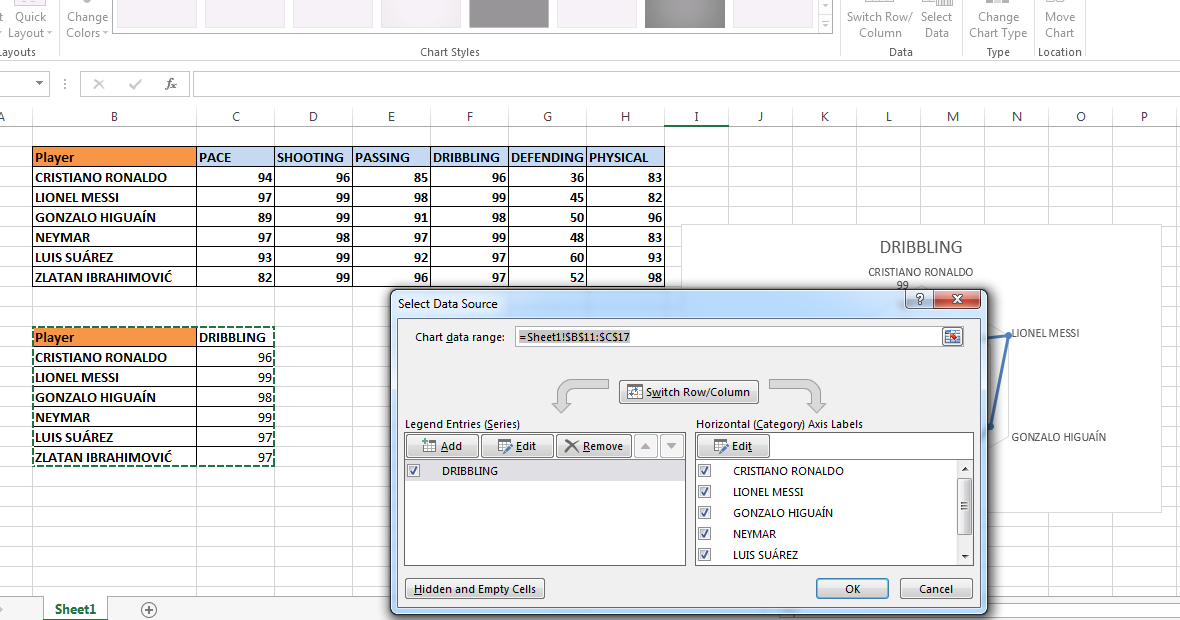
Task: Click the category list scrollbar thumb
Action: coord(964,506)
